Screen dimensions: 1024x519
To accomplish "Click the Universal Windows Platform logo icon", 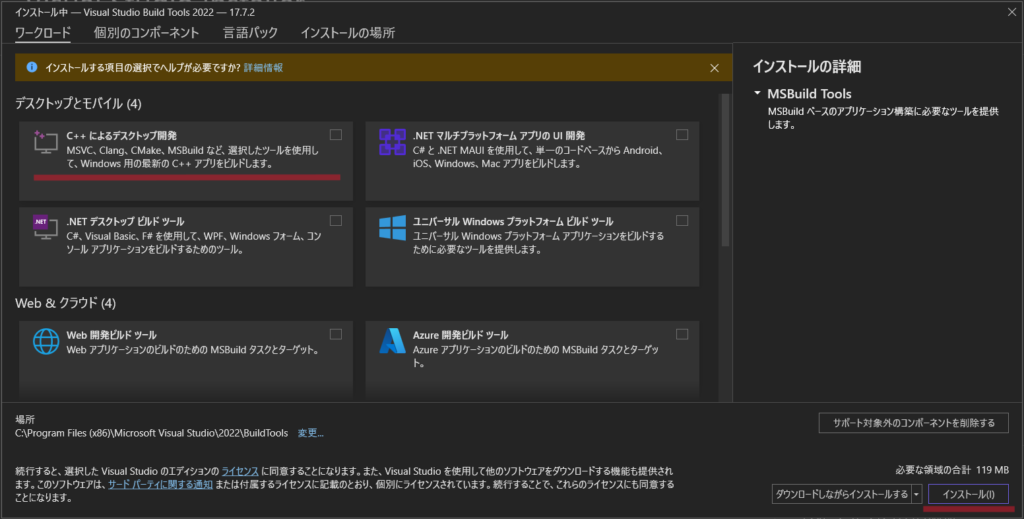I will (392, 228).
